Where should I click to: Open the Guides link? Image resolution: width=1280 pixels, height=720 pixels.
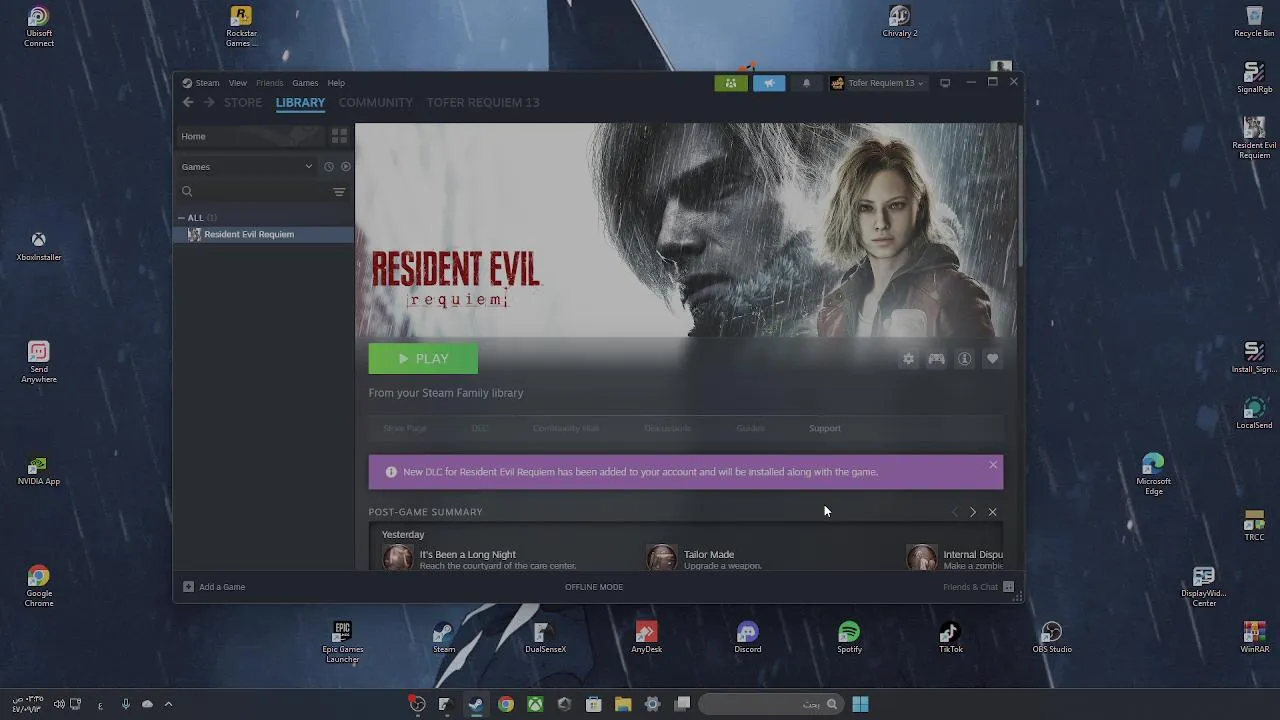[750, 428]
